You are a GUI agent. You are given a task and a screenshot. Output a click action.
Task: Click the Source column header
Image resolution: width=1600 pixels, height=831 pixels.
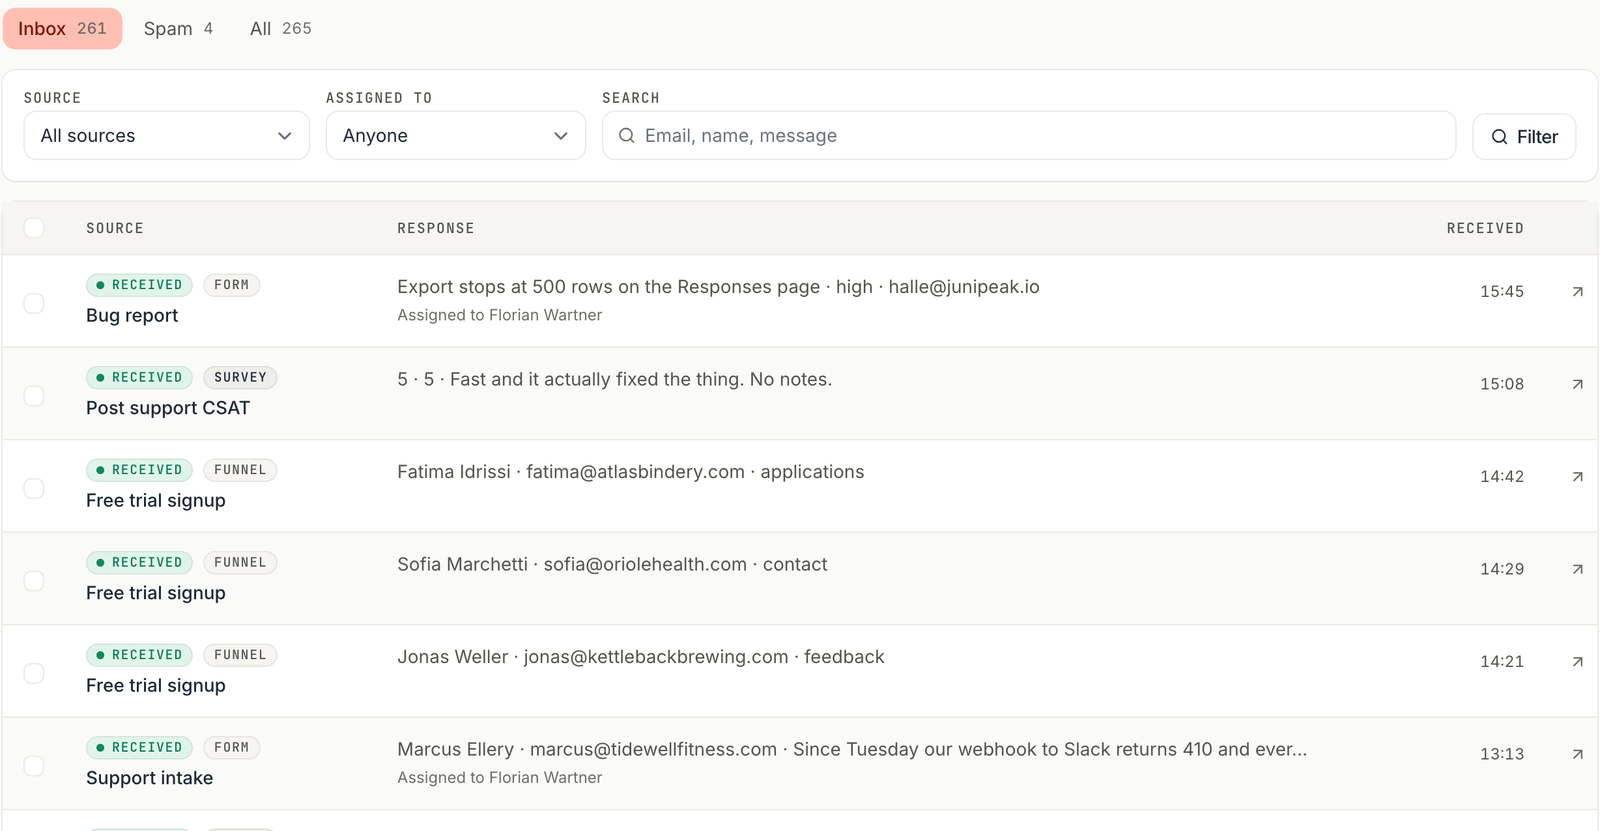pyautogui.click(x=115, y=228)
